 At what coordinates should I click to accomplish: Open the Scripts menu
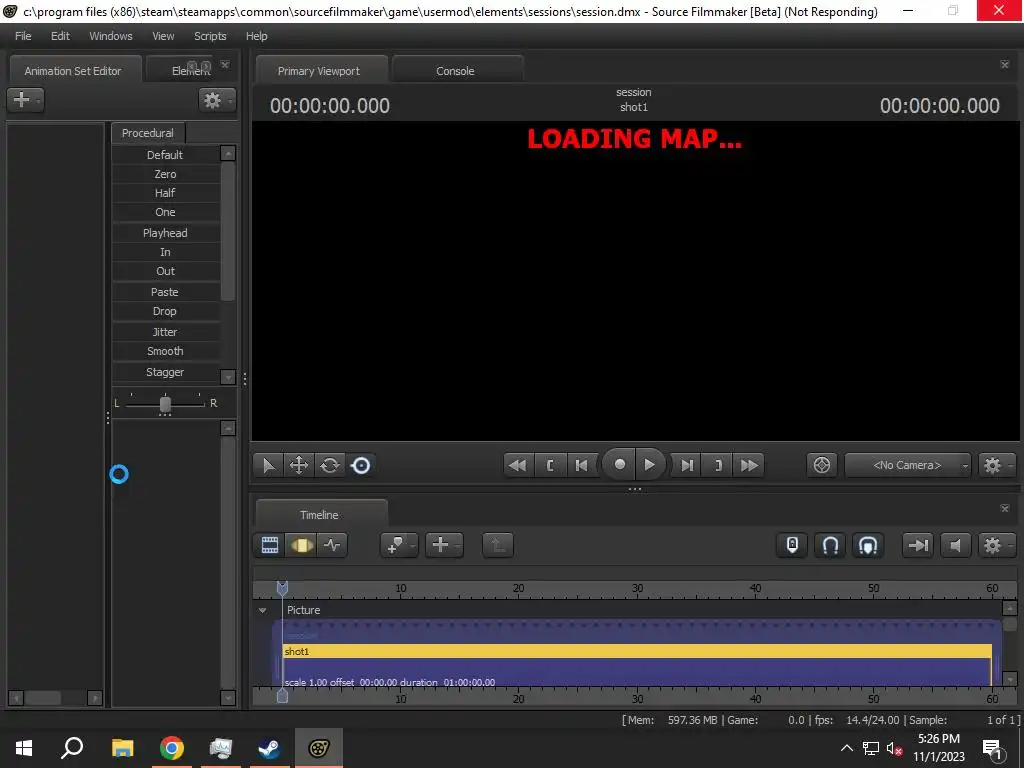pyautogui.click(x=210, y=36)
